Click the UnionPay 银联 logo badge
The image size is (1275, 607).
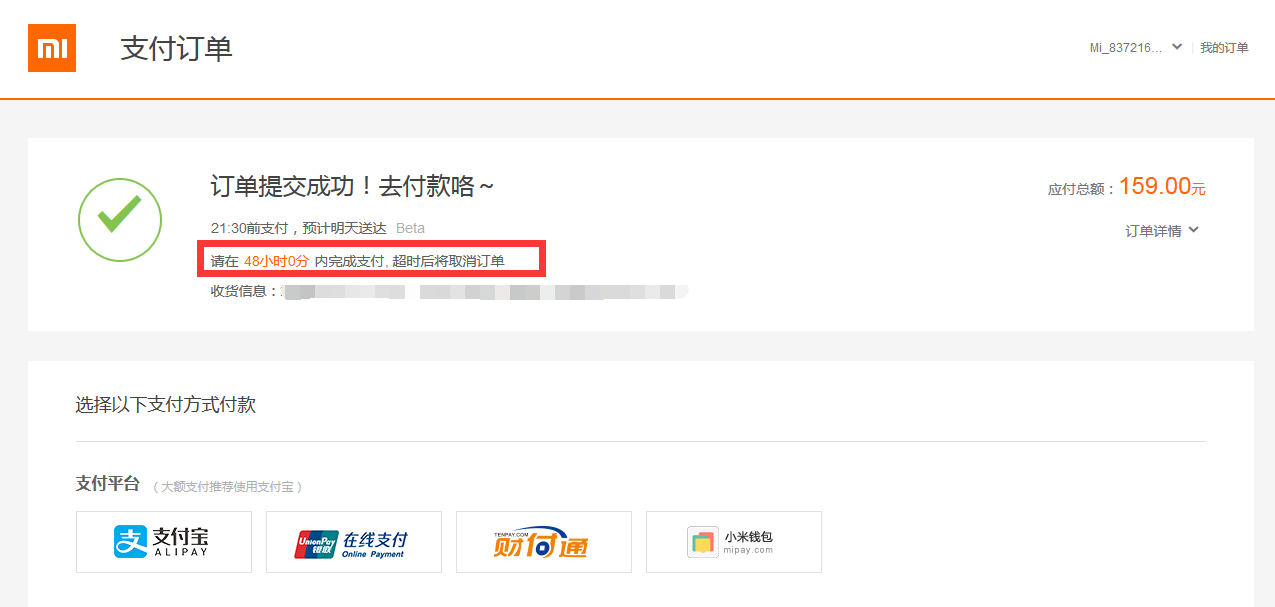(316, 543)
